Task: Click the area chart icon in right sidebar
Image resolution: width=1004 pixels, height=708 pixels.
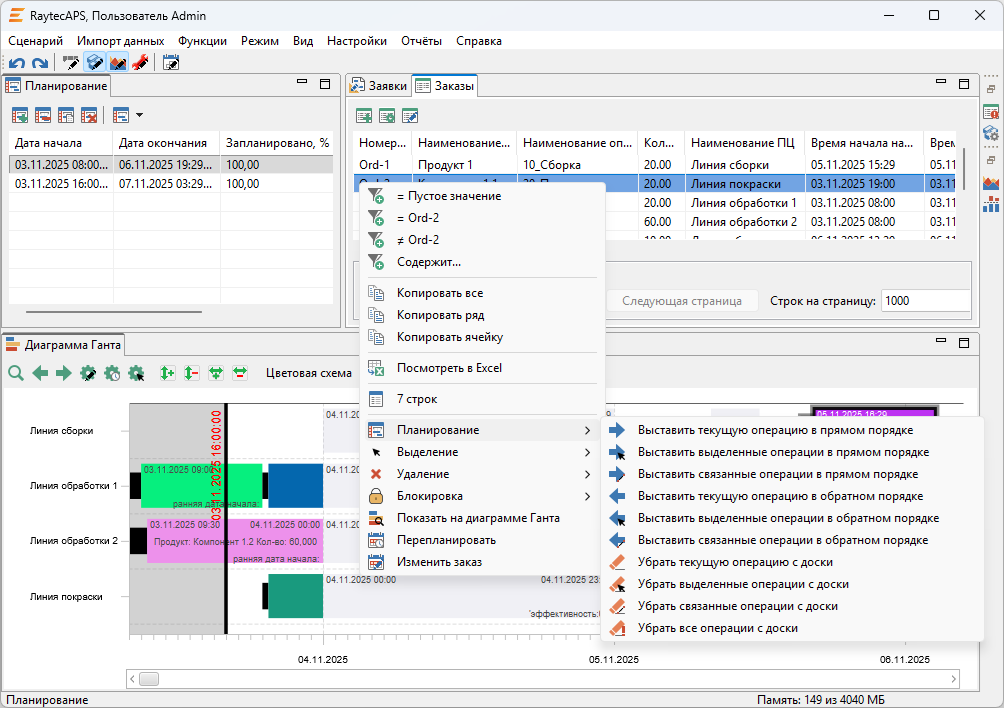Action: click(x=991, y=183)
